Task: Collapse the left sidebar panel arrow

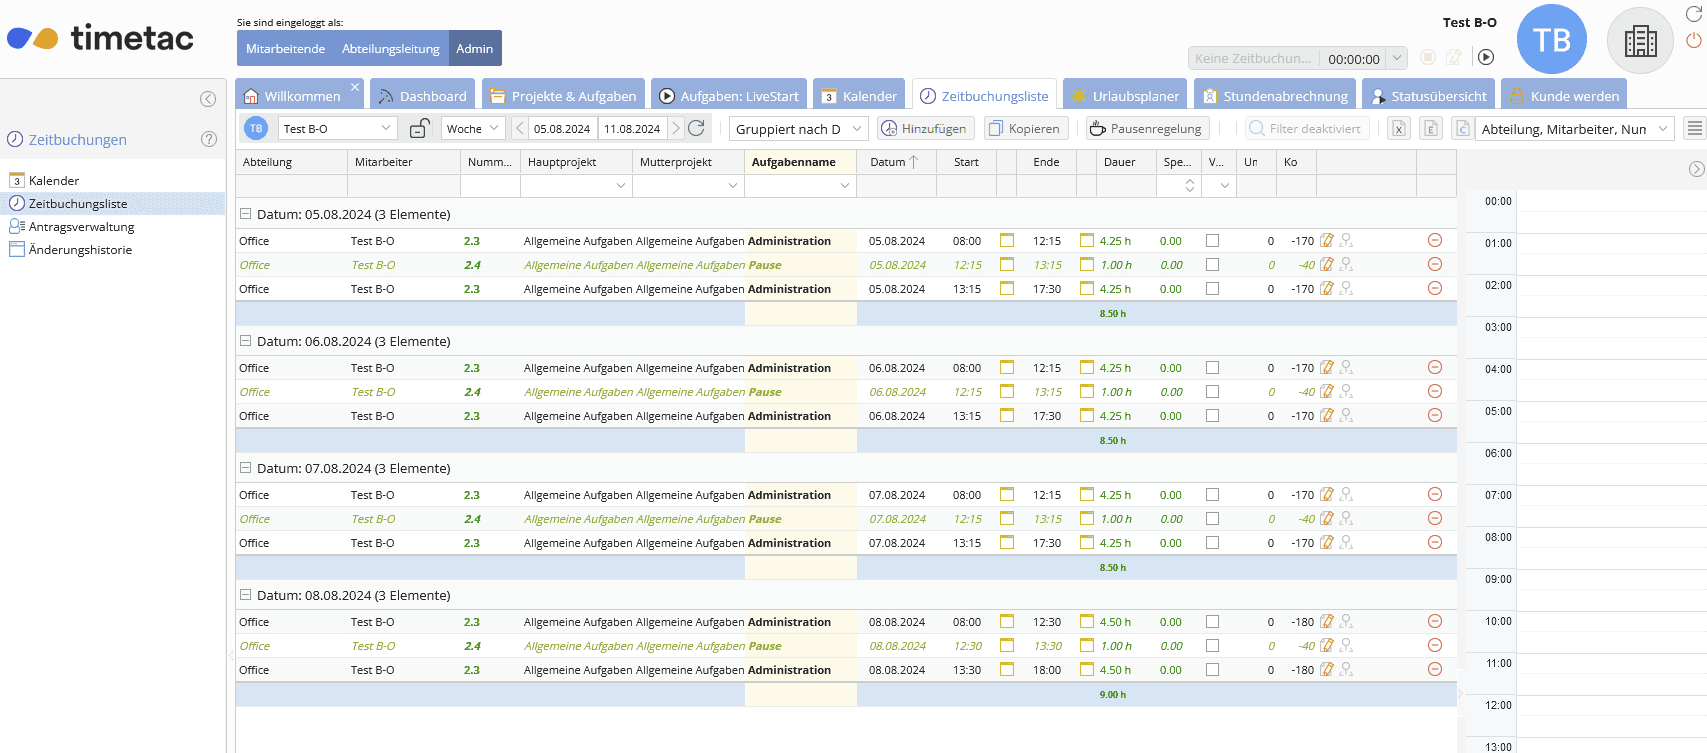Action: 208,99
